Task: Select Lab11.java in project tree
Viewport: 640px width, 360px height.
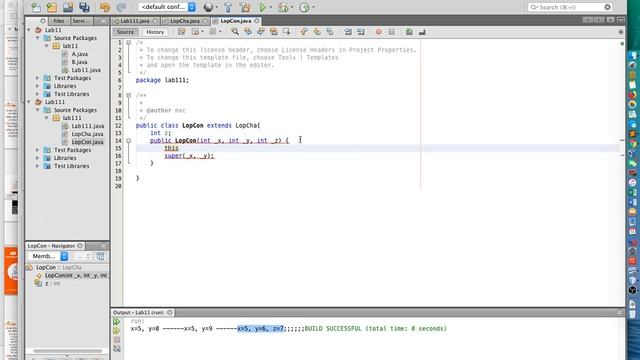Action: point(86,70)
